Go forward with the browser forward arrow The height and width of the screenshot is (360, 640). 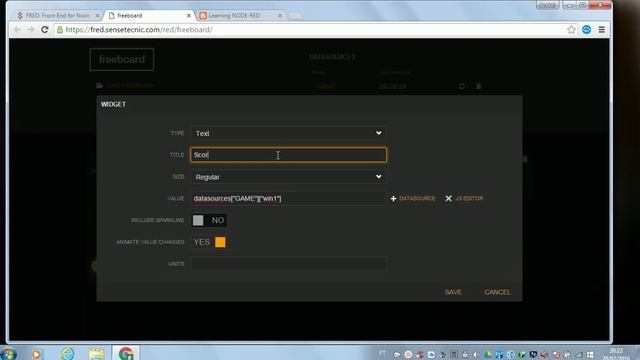click(31, 30)
